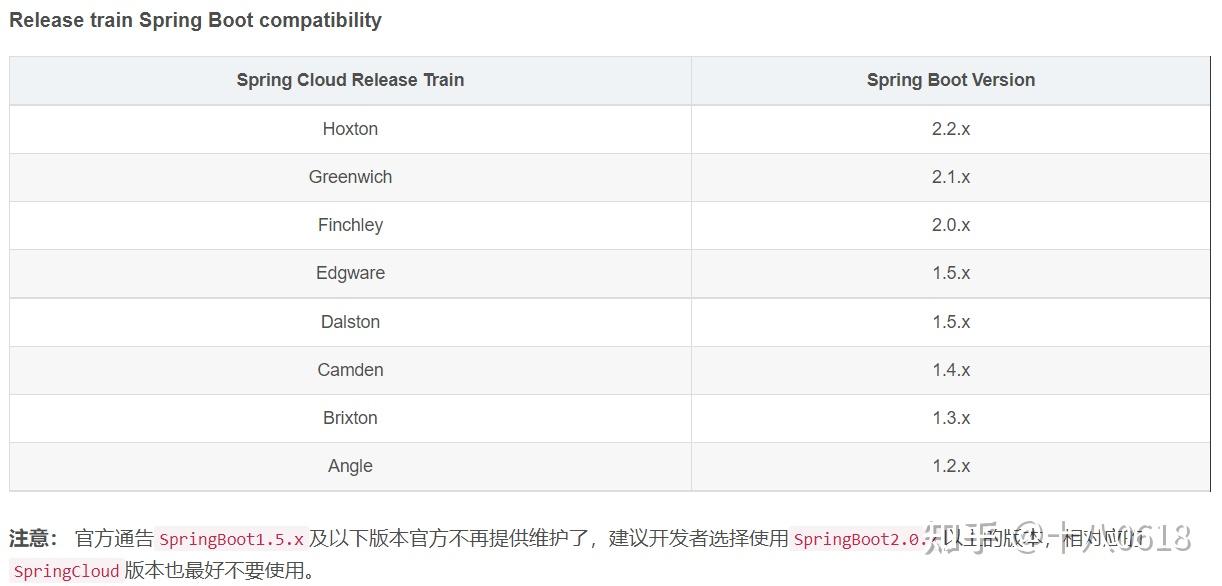Click the SpringCloud inline code text
1222x586 pixels.
(x=66, y=572)
